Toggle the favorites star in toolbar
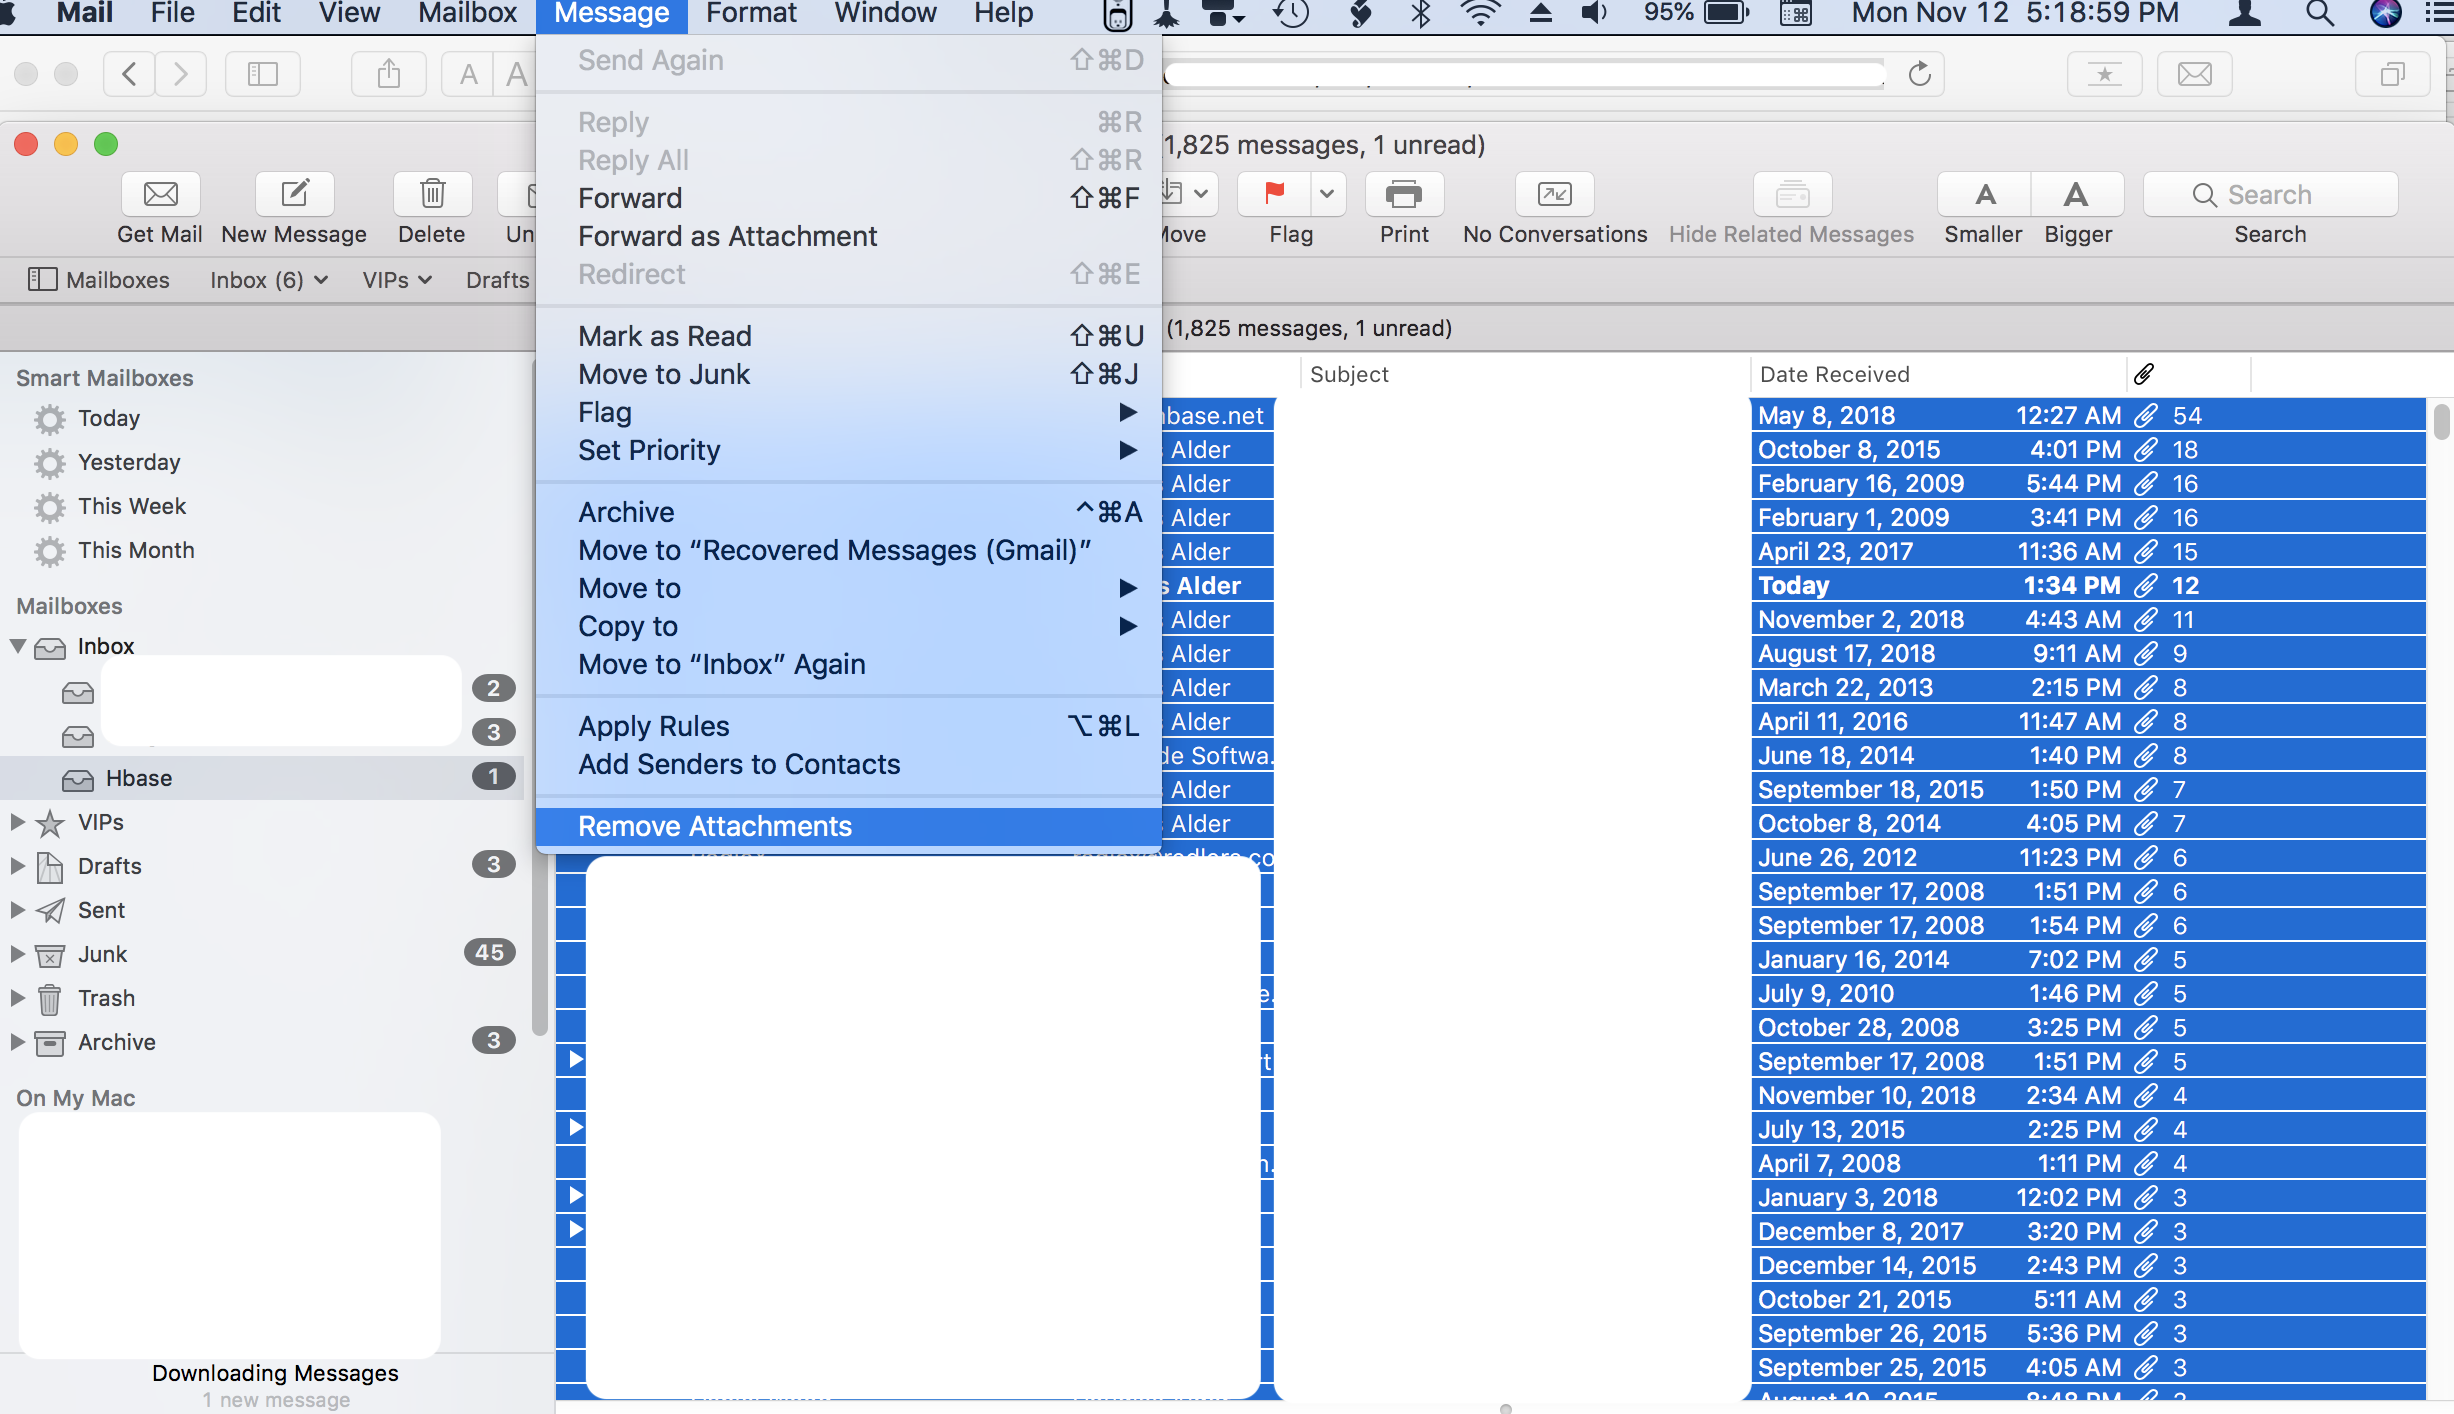 (2104, 73)
